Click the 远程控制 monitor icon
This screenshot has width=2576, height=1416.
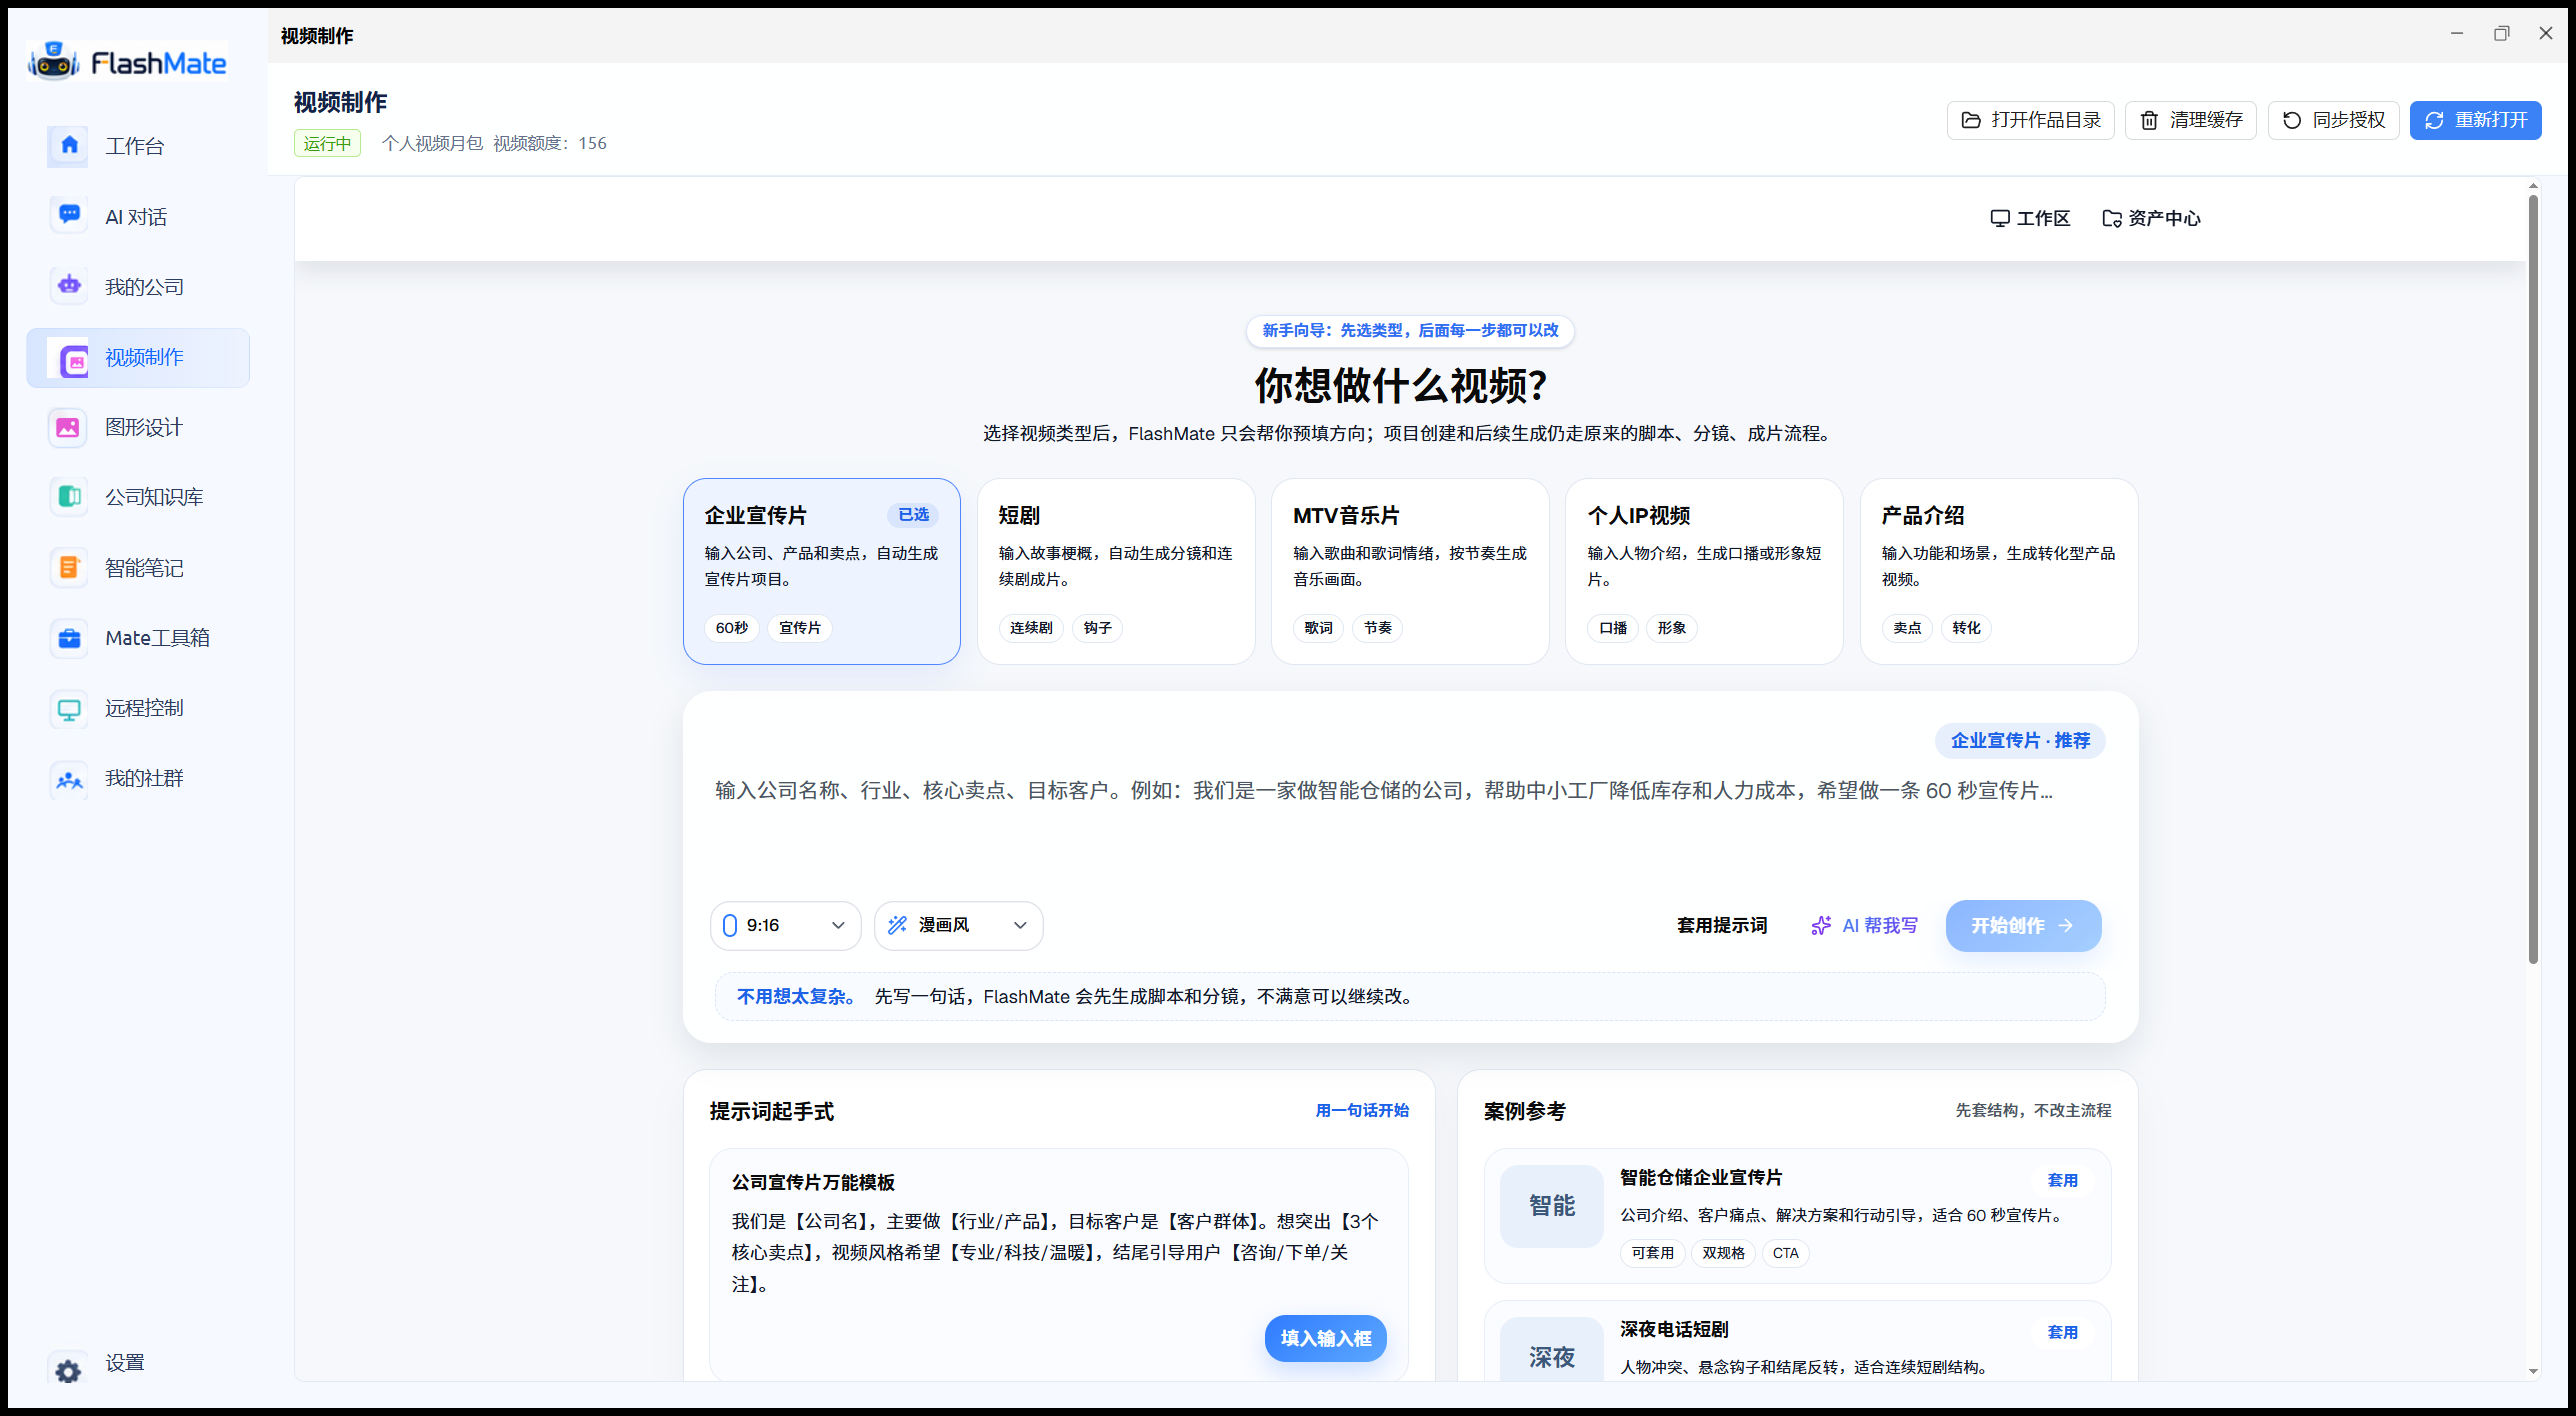pyautogui.click(x=69, y=708)
